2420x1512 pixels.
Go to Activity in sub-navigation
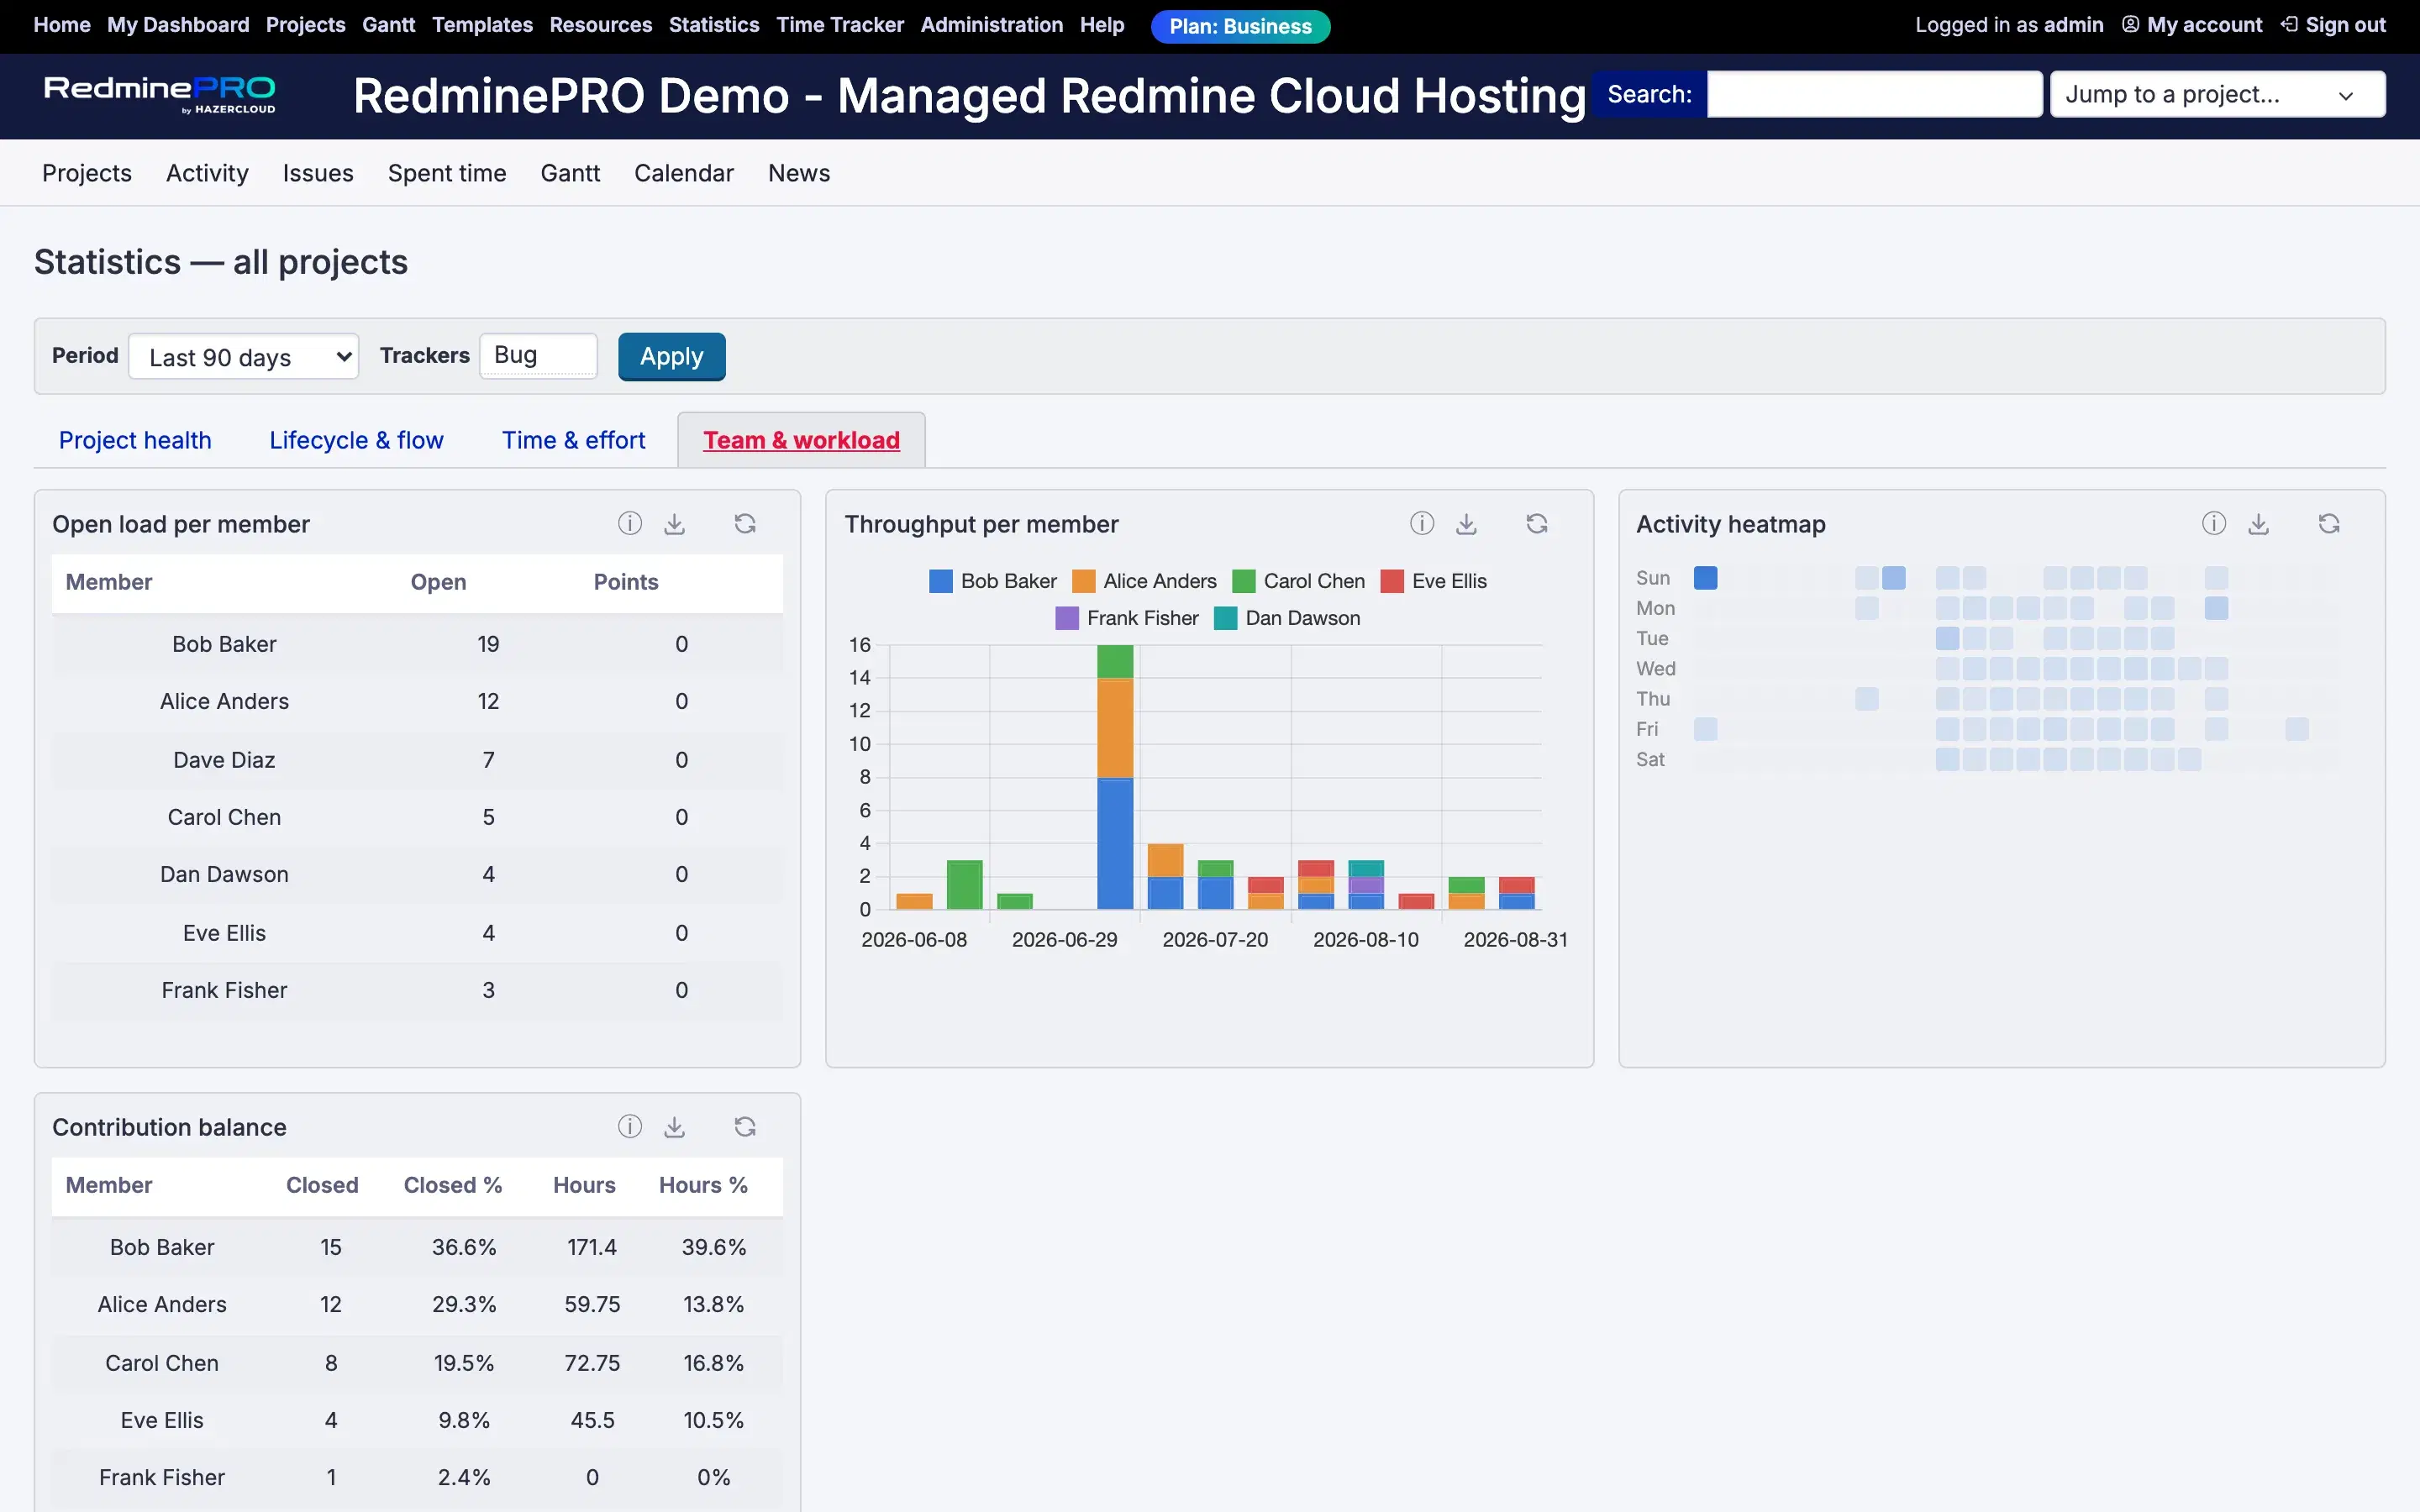[x=207, y=173]
